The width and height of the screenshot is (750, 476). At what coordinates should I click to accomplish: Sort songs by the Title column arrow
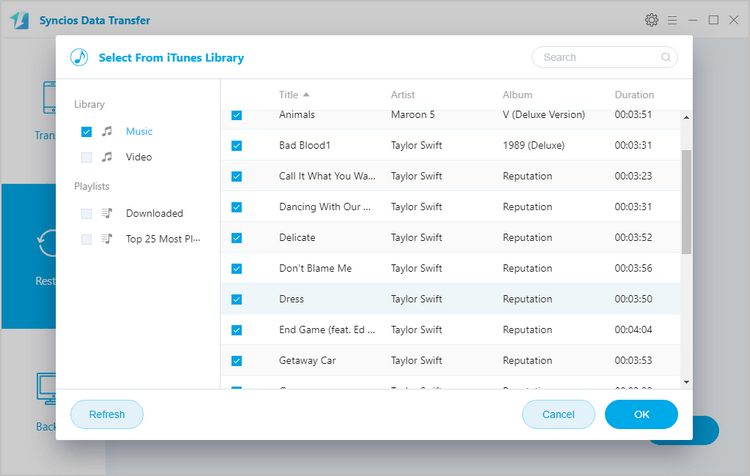click(306, 95)
